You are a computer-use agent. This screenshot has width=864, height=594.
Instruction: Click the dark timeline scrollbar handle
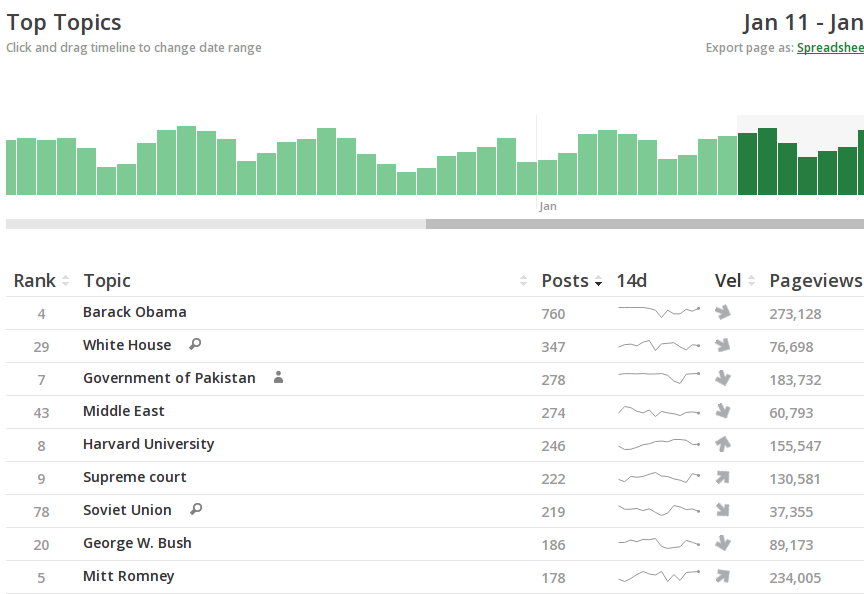click(x=644, y=224)
